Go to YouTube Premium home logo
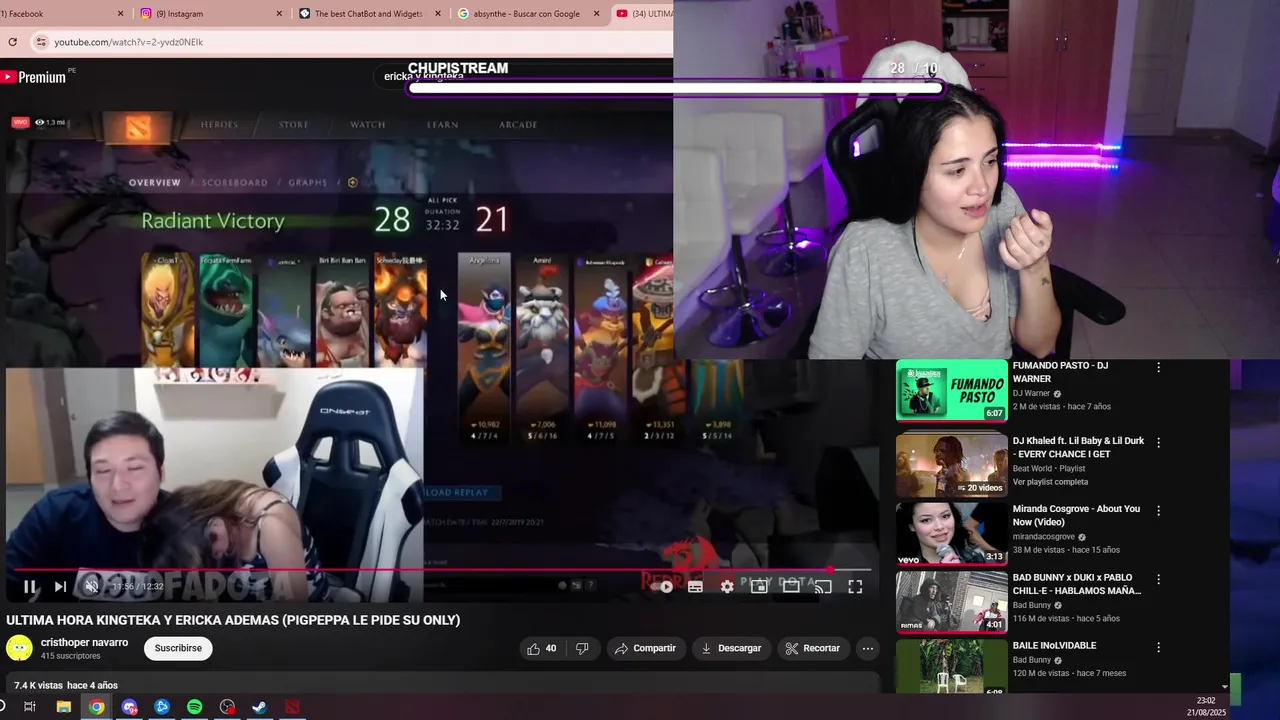 [x=34, y=77]
